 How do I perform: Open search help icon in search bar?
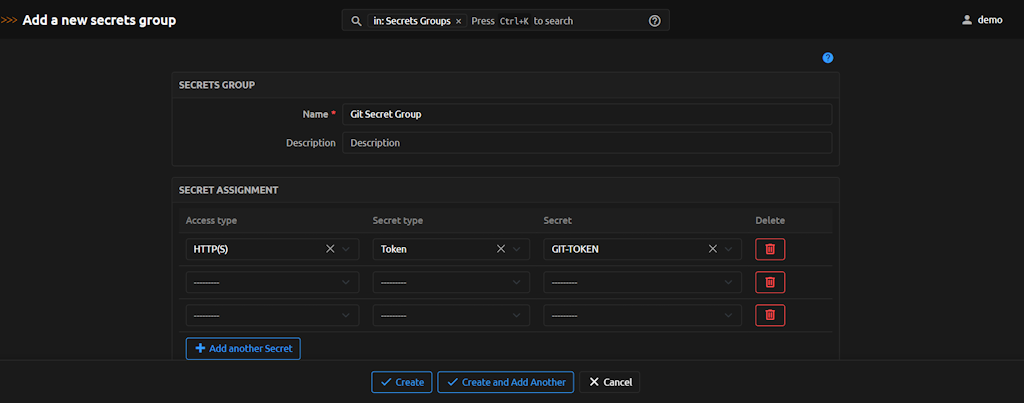pos(654,21)
